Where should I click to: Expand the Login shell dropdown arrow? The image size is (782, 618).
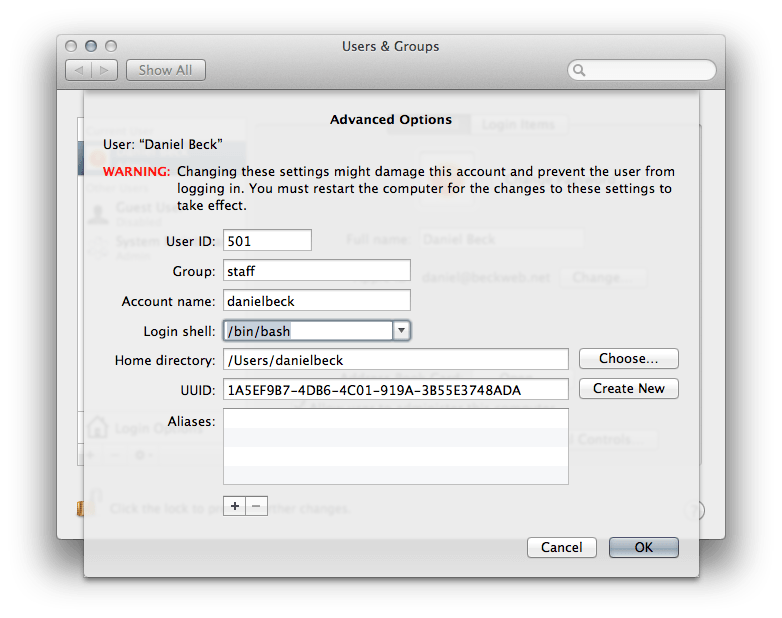(400, 330)
